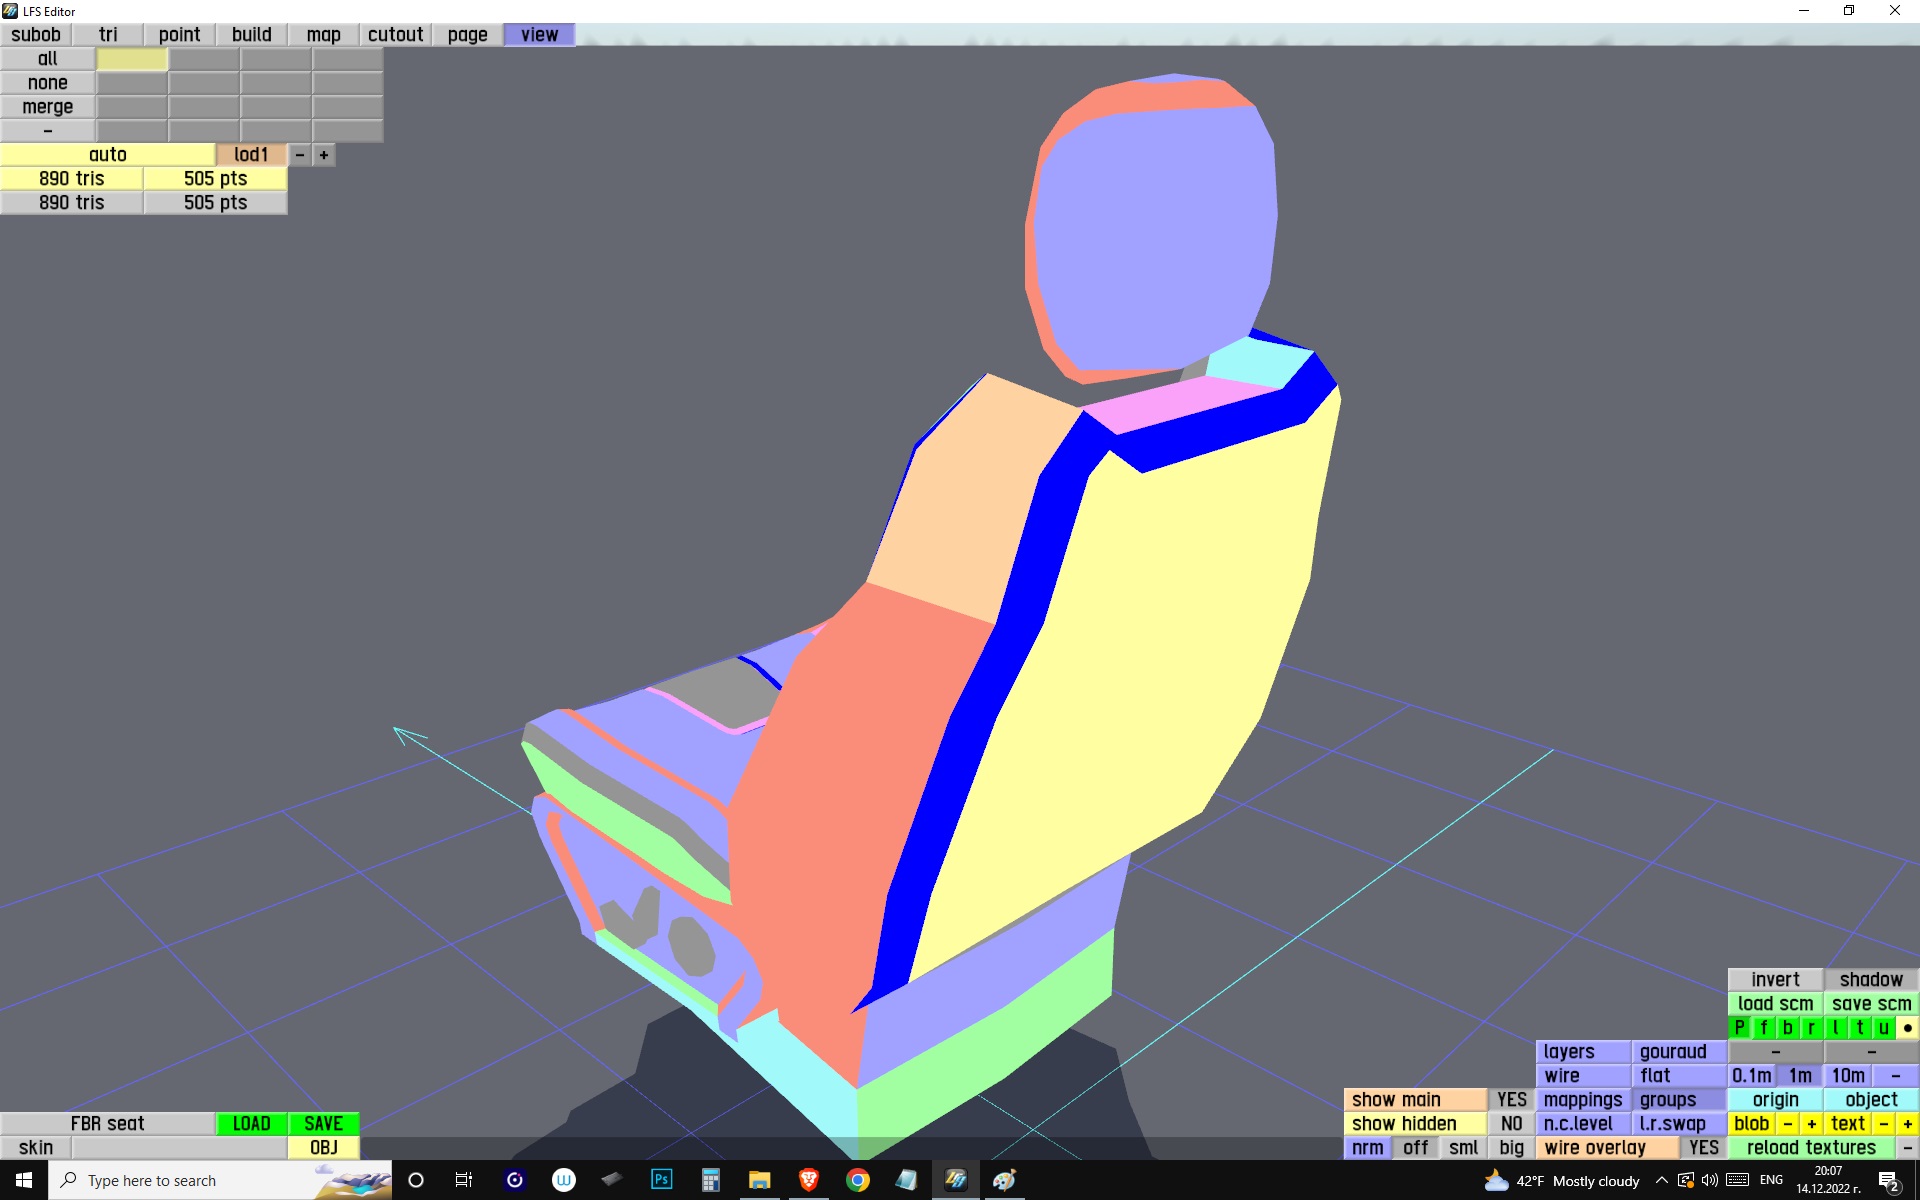Increase lod level with plus button
The width and height of the screenshot is (1920, 1200).
324,155
